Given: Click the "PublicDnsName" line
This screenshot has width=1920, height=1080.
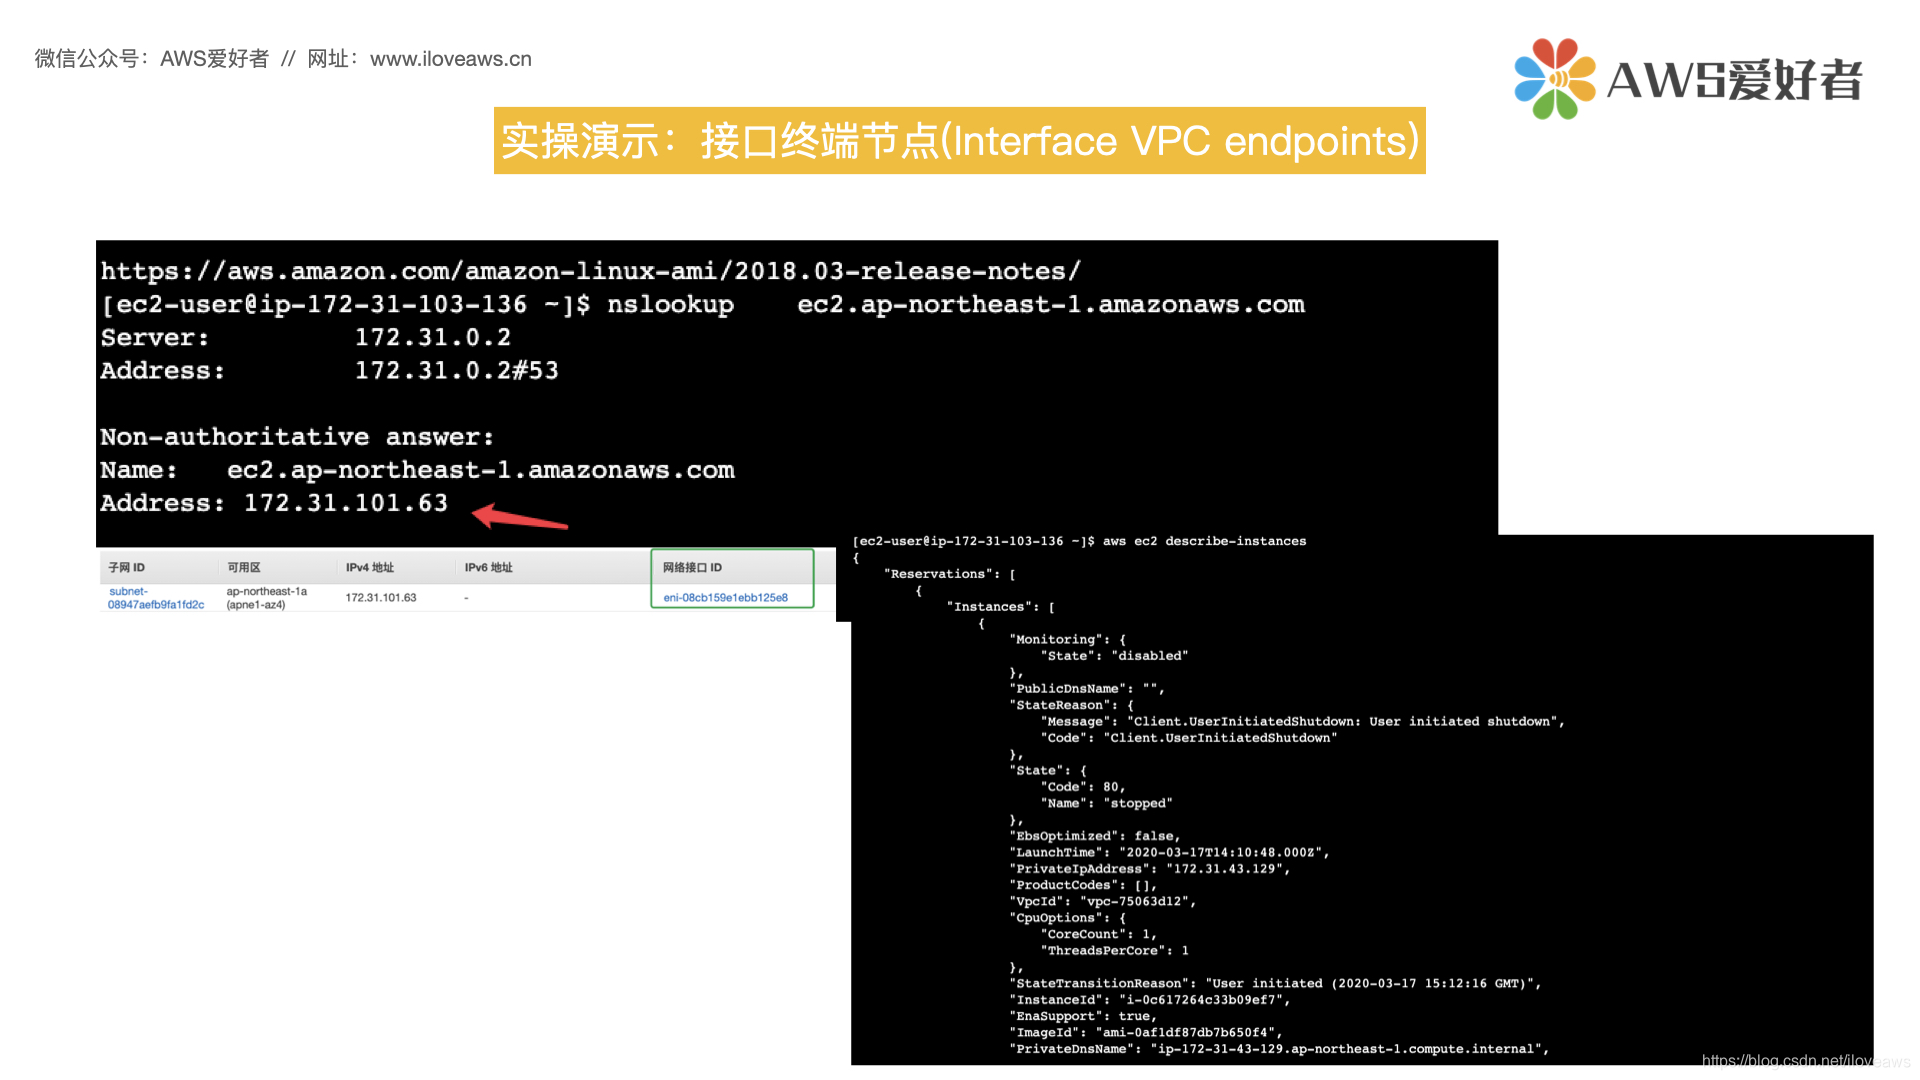Looking at the screenshot, I should pyautogui.click(x=1087, y=689).
